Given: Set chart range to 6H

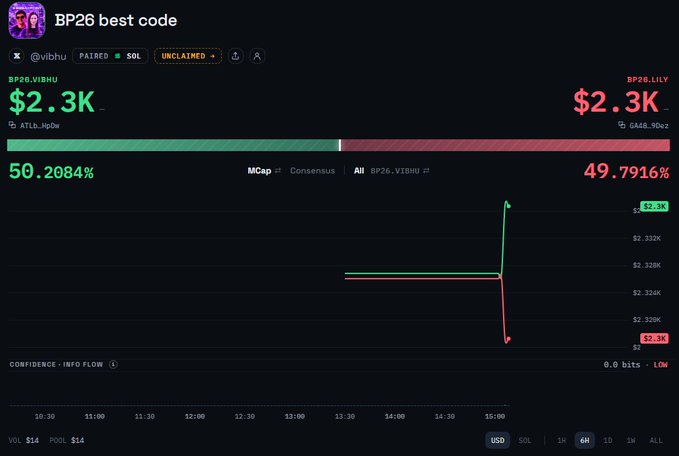Looking at the screenshot, I should pos(585,440).
